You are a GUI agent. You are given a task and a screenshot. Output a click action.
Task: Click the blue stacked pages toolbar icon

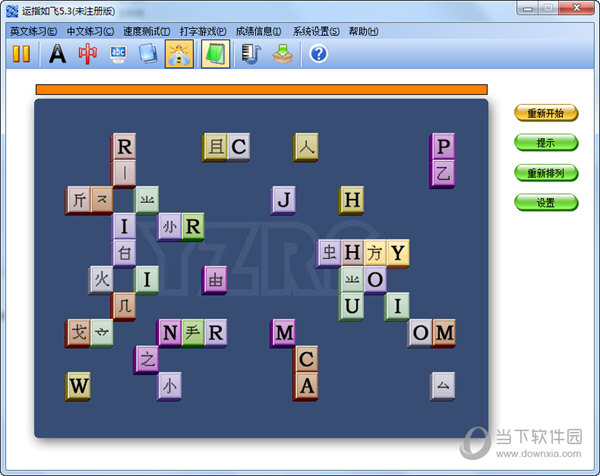[x=148, y=54]
